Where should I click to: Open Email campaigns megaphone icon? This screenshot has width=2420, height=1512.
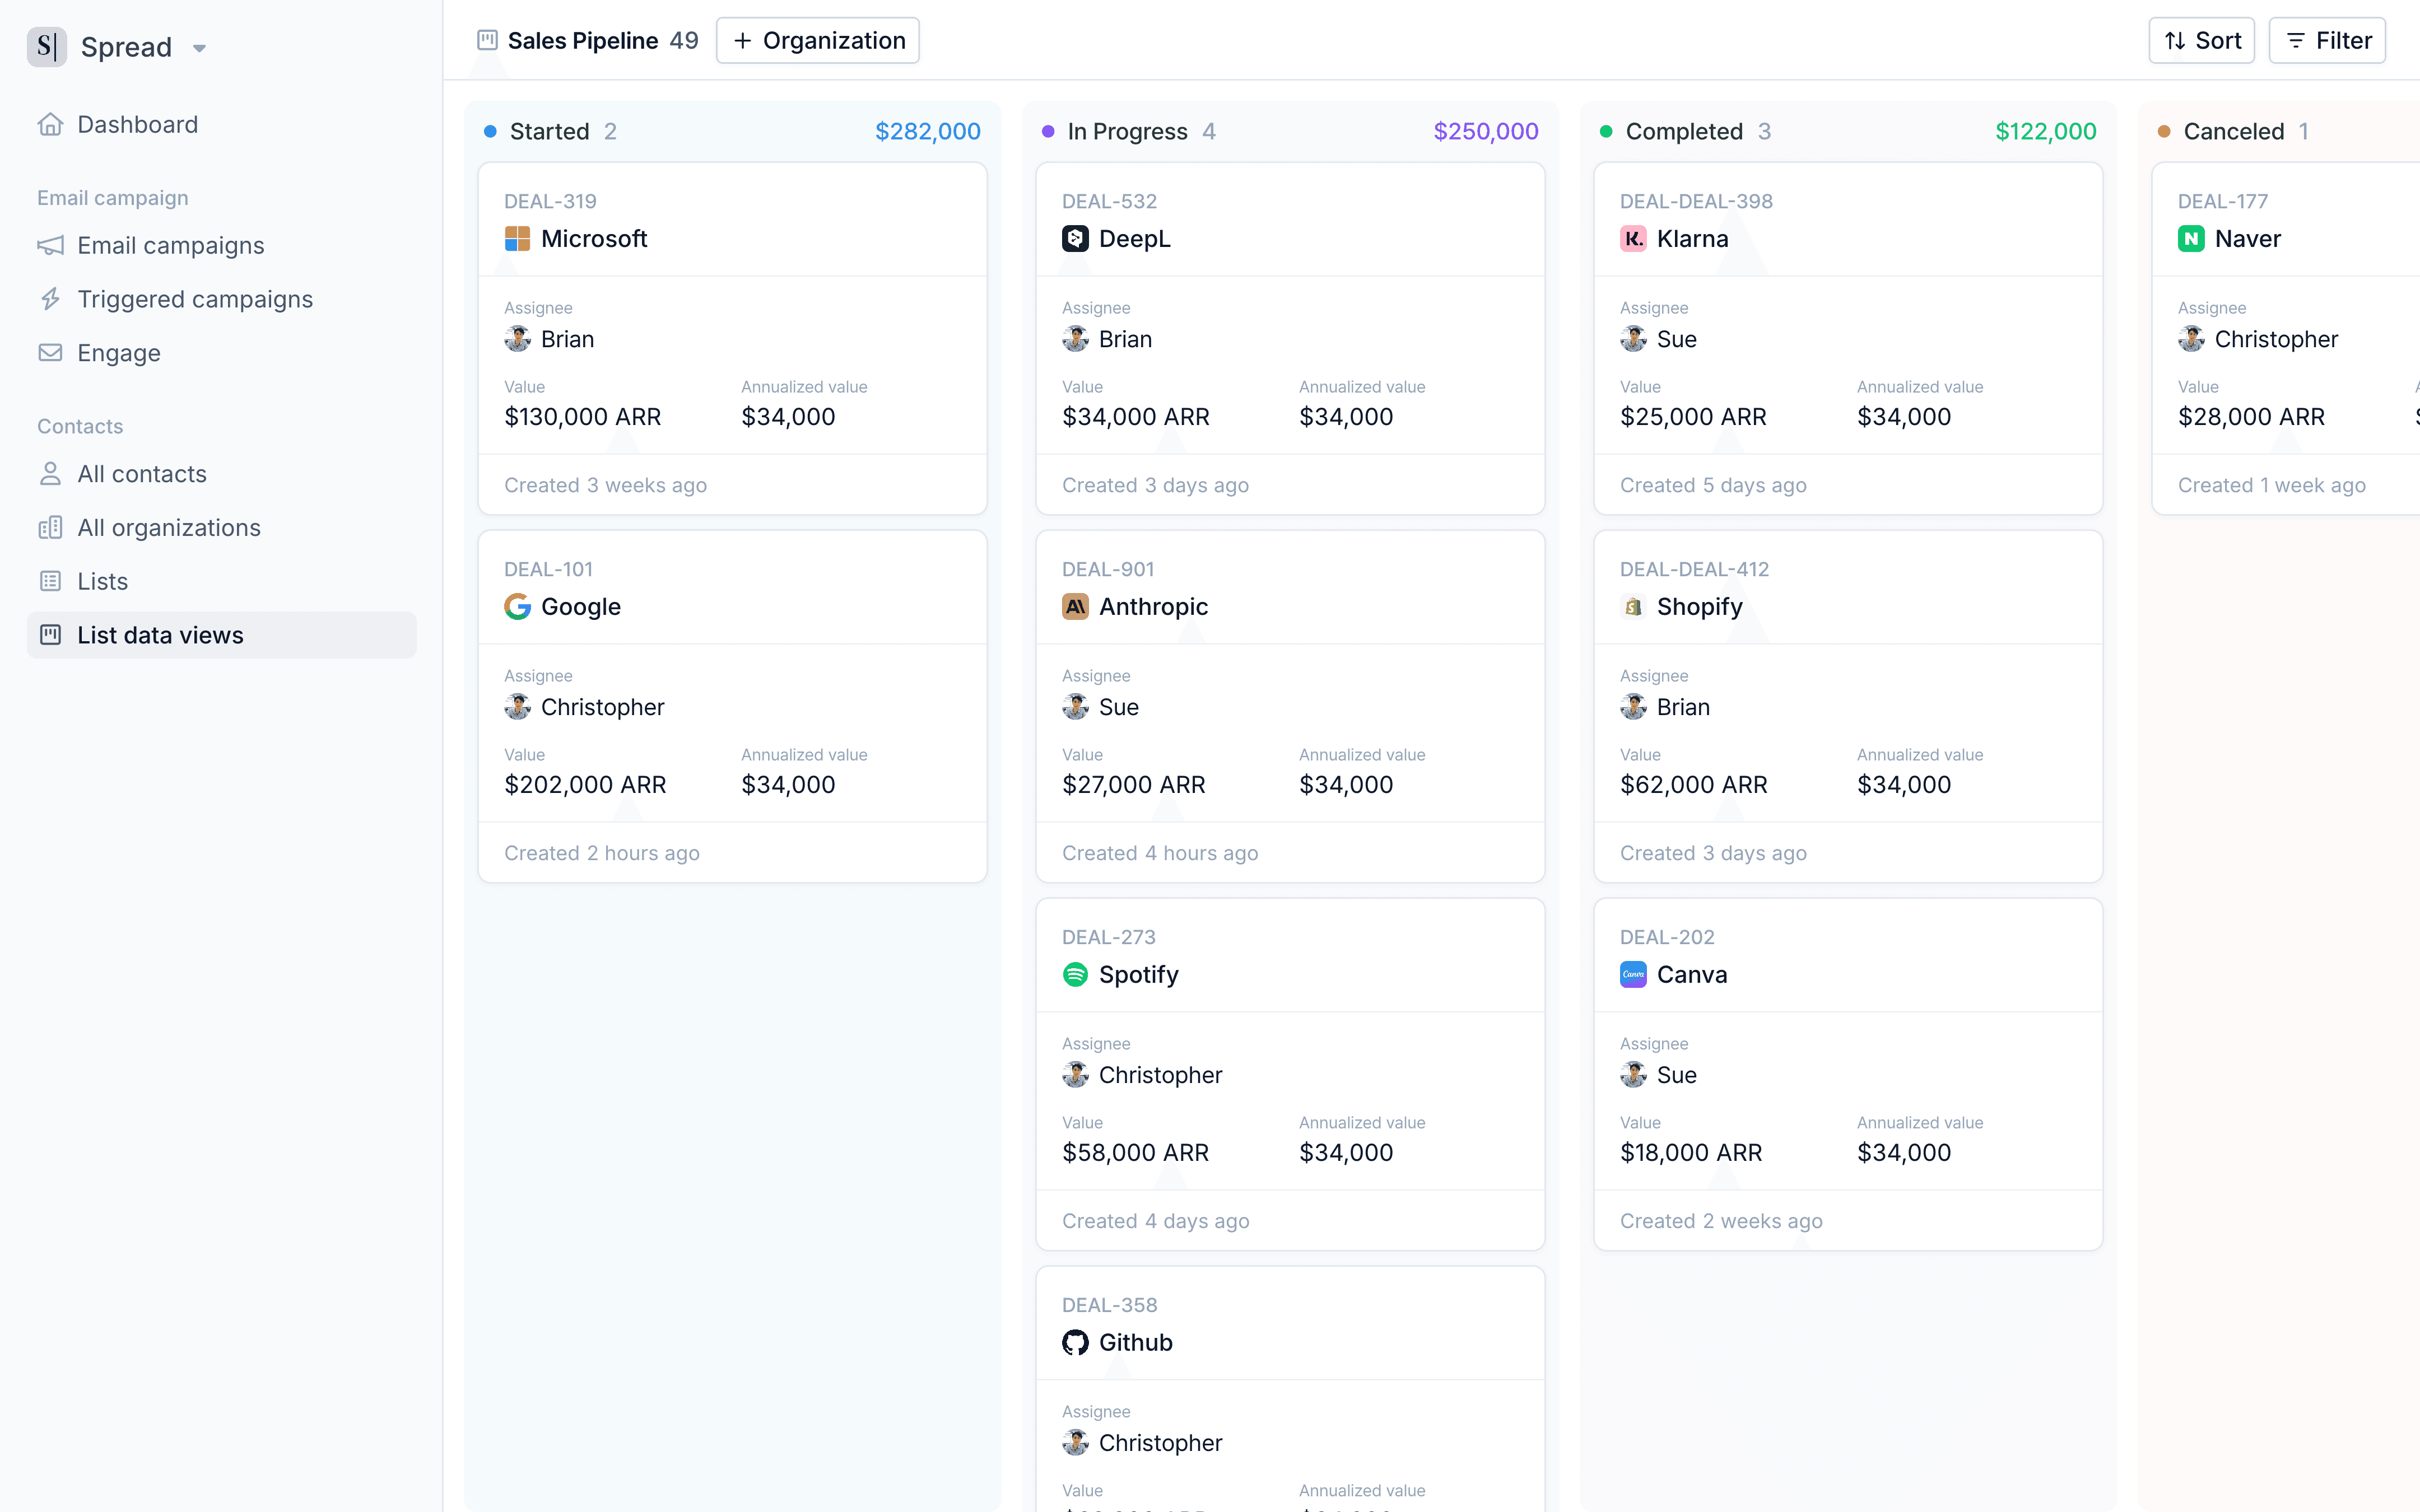click(50, 245)
